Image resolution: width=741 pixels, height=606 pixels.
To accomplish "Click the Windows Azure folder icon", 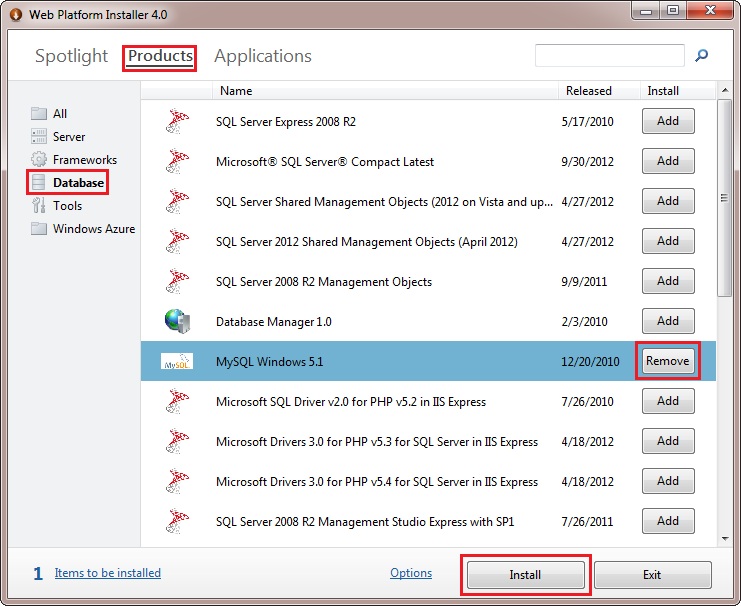I will pos(39,229).
